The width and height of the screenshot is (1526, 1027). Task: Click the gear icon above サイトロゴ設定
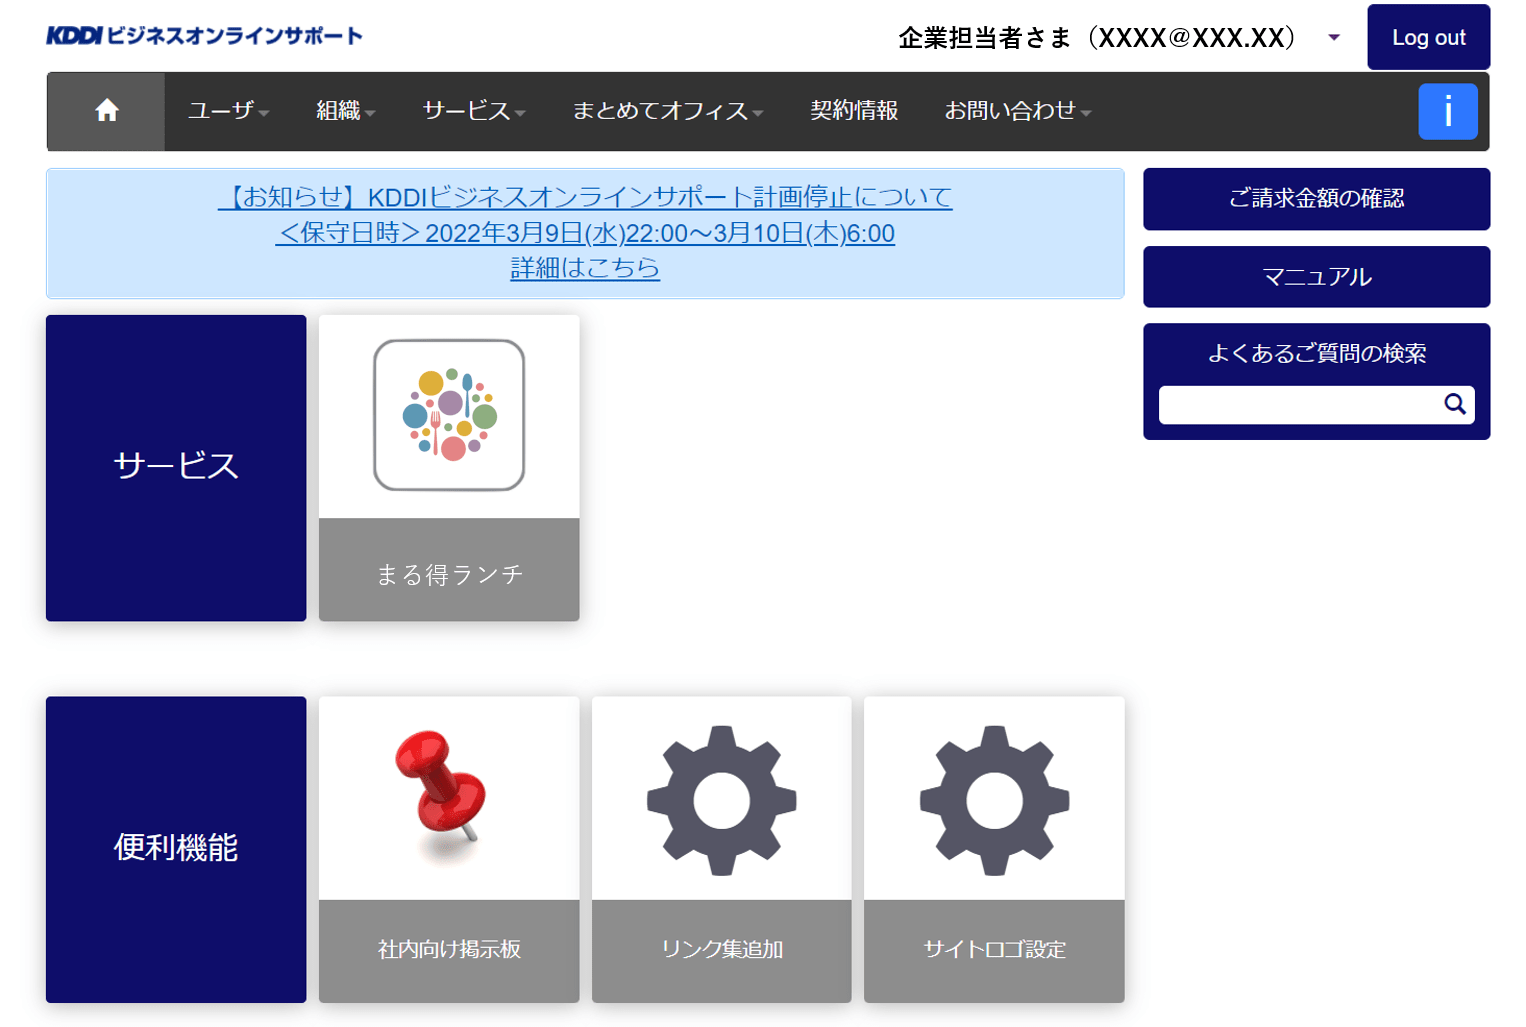994,800
